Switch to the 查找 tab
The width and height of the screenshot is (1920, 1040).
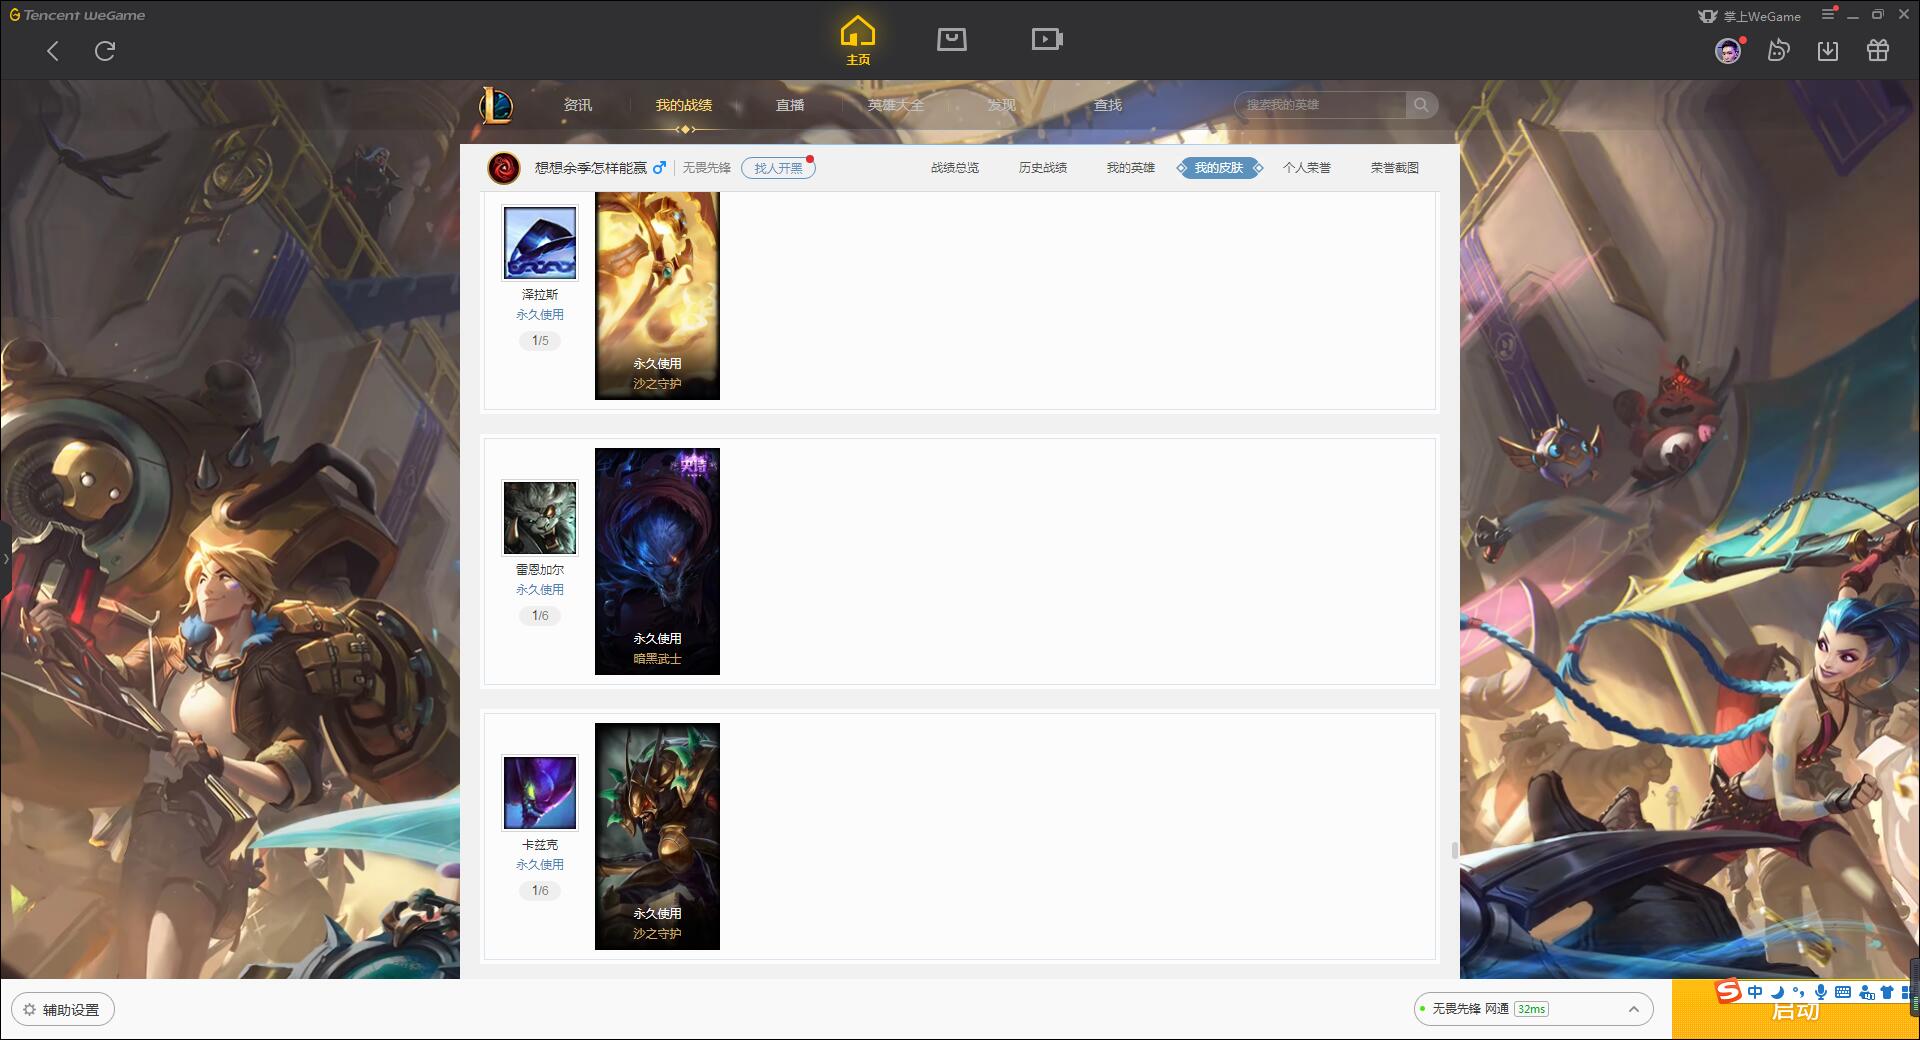[x=1108, y=105]
